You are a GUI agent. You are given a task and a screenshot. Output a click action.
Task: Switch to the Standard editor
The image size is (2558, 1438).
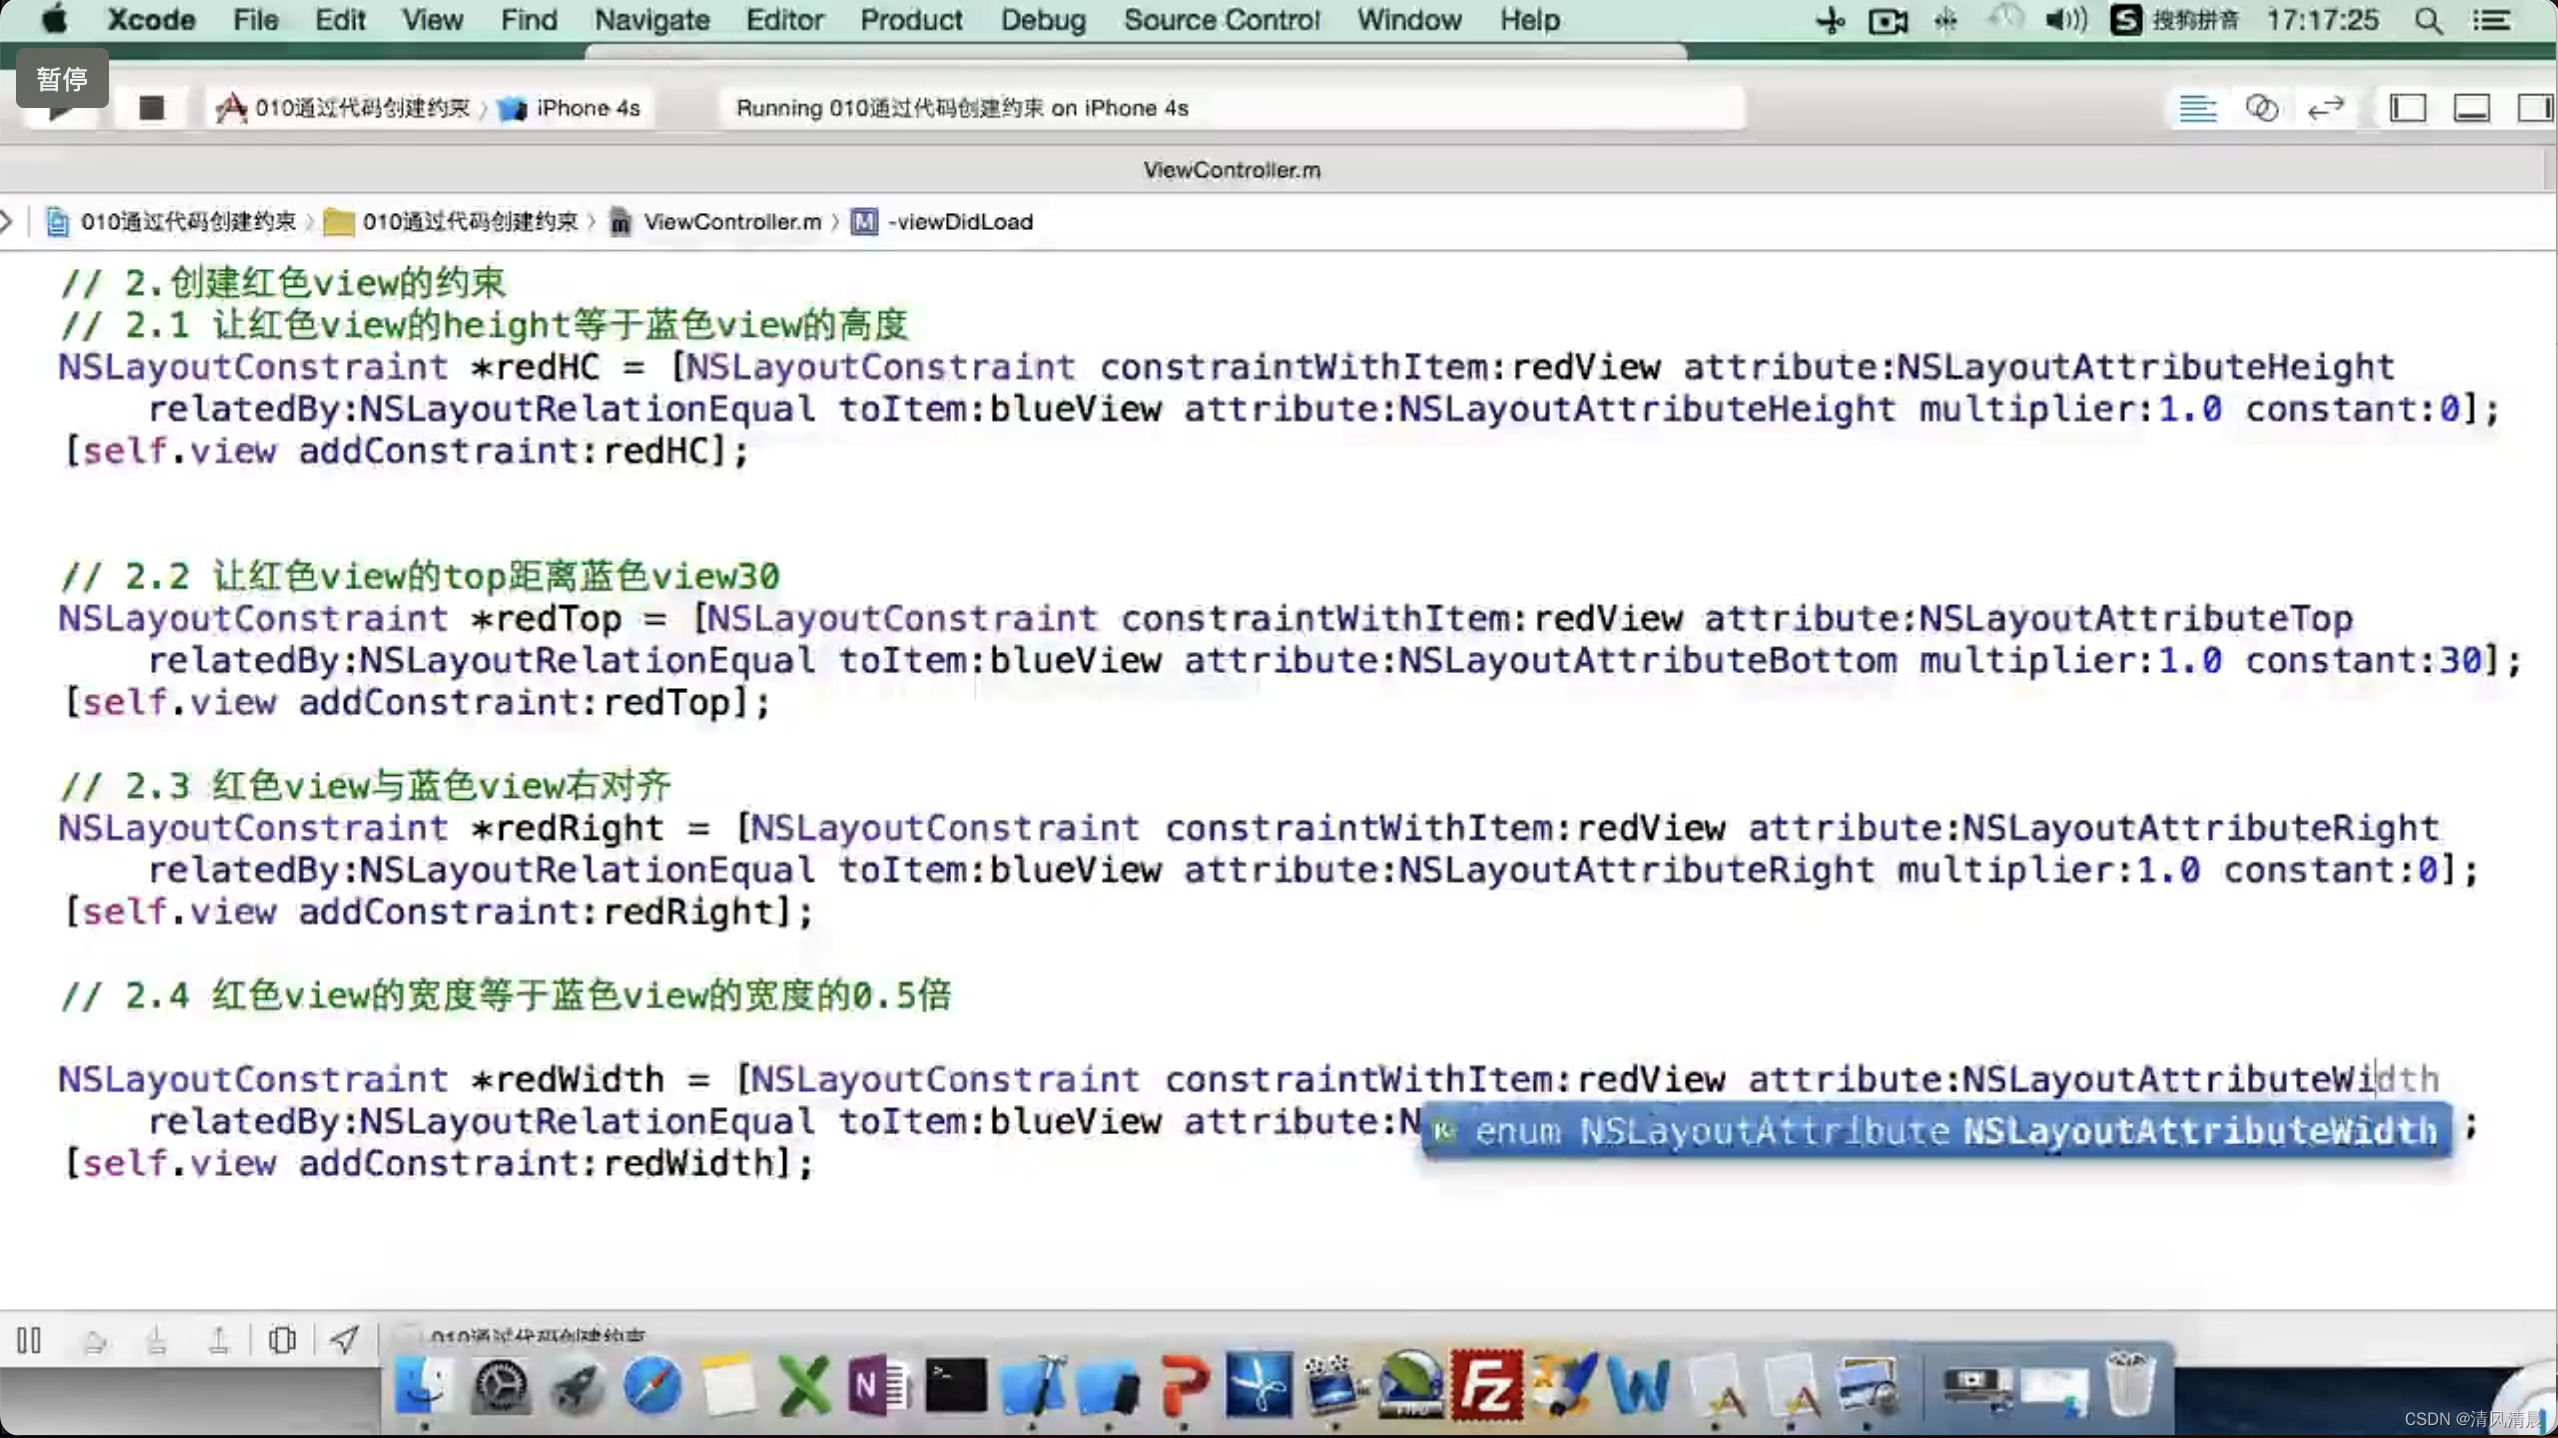[x=2197, y=108]
